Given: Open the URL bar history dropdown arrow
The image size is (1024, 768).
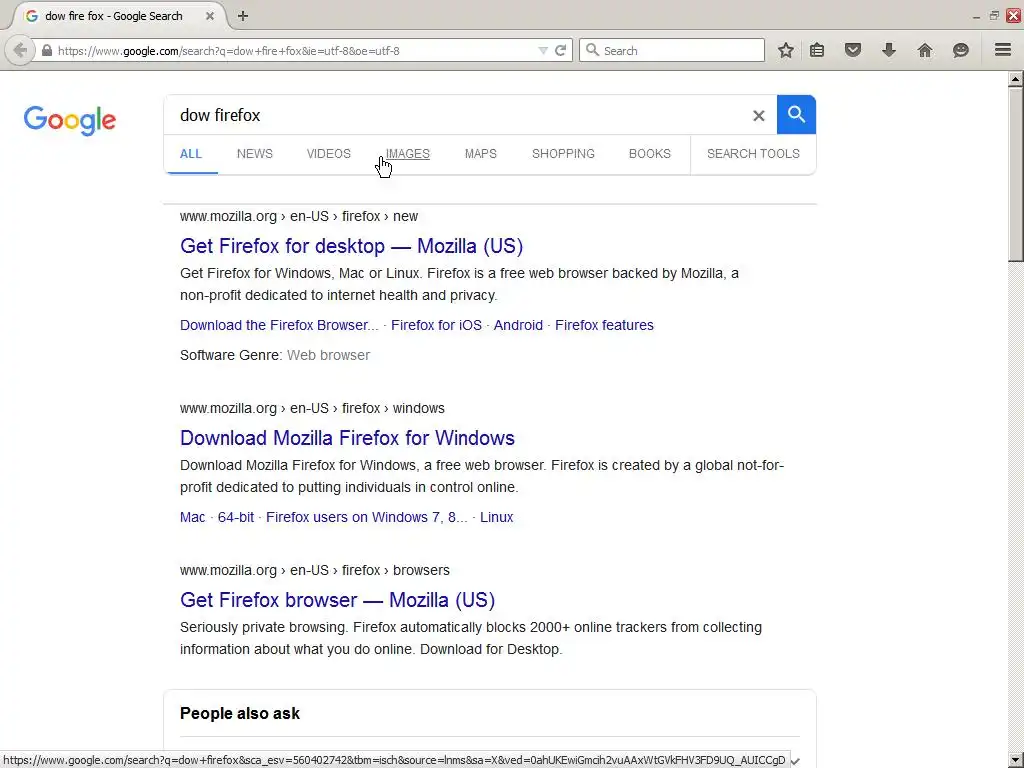Looking at the screenshot, I should (x=542, y=50).
